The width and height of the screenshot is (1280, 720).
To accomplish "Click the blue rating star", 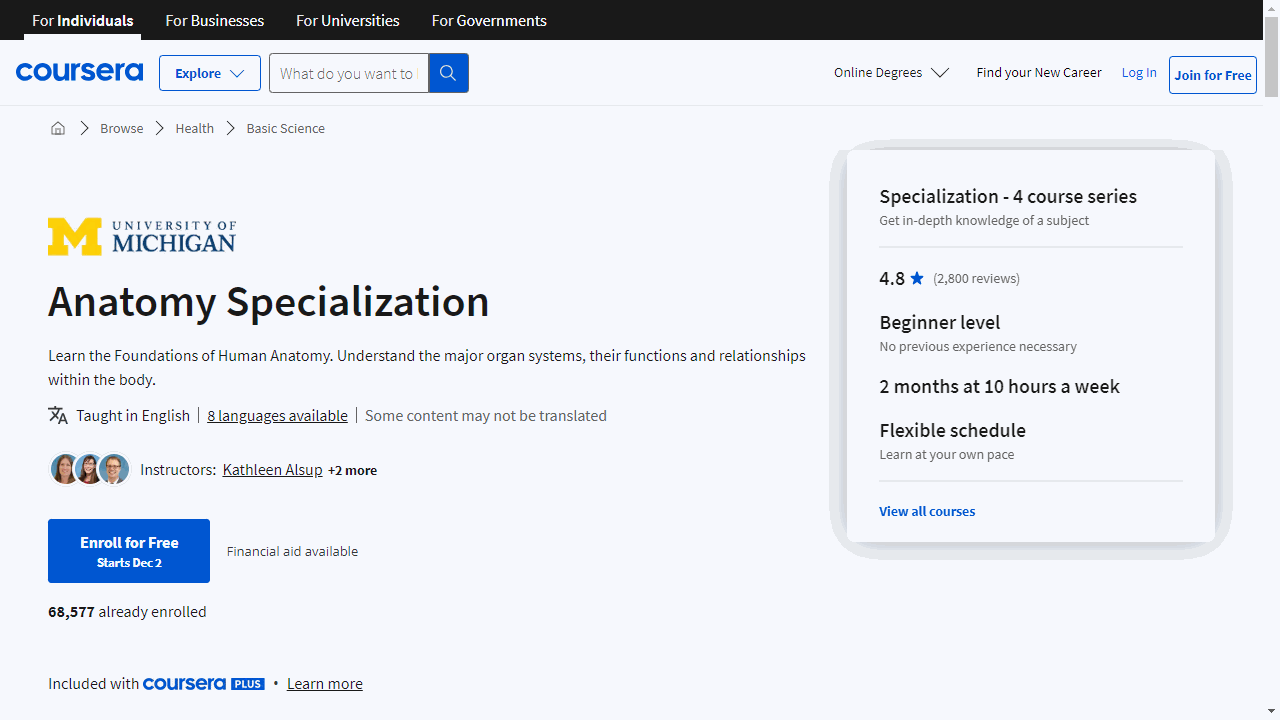I will pos(917,278).
